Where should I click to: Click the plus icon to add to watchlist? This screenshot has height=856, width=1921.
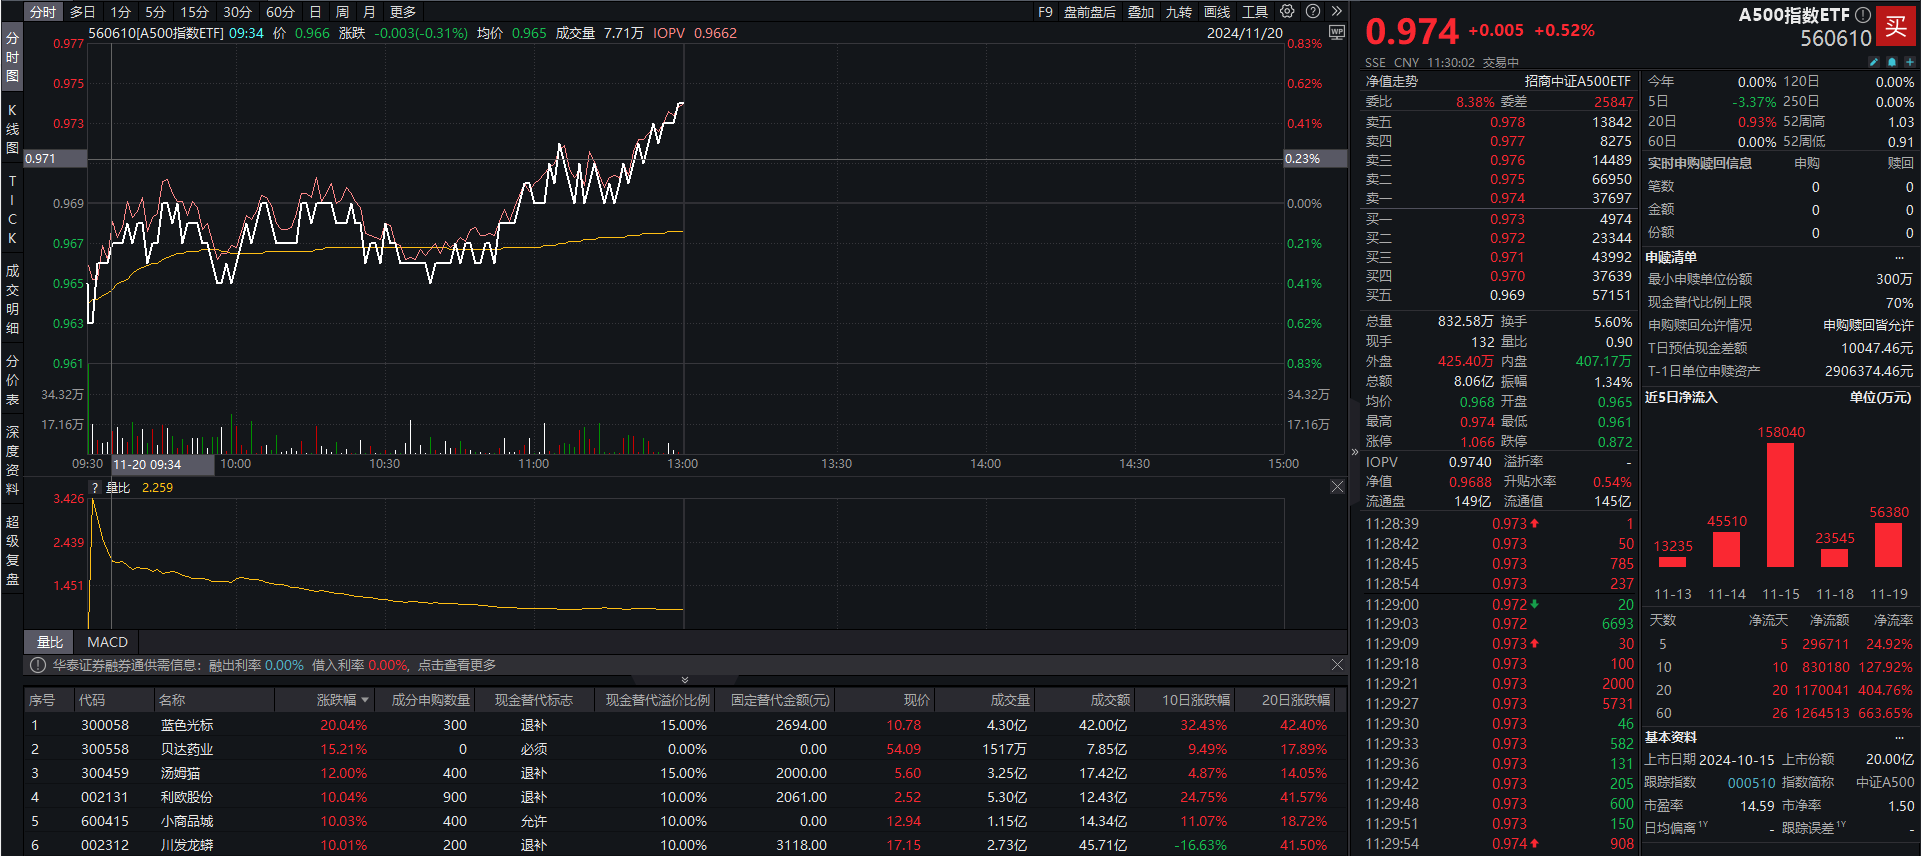point(1909,62)
